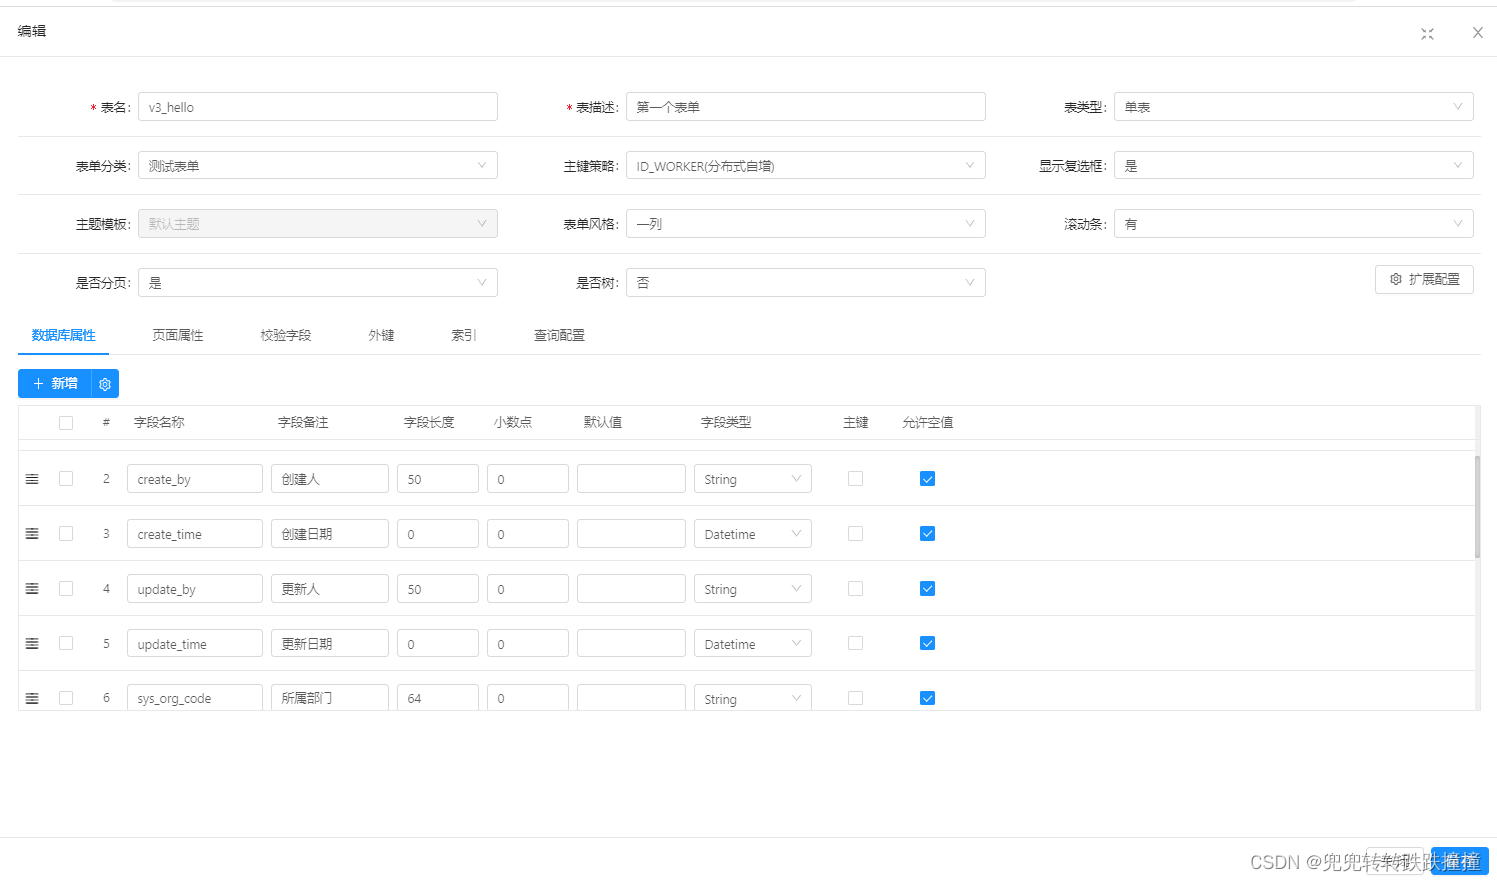Select the create_by row checkbox
The height and width of the screenshot is (881, 1497).
[66, 479]
